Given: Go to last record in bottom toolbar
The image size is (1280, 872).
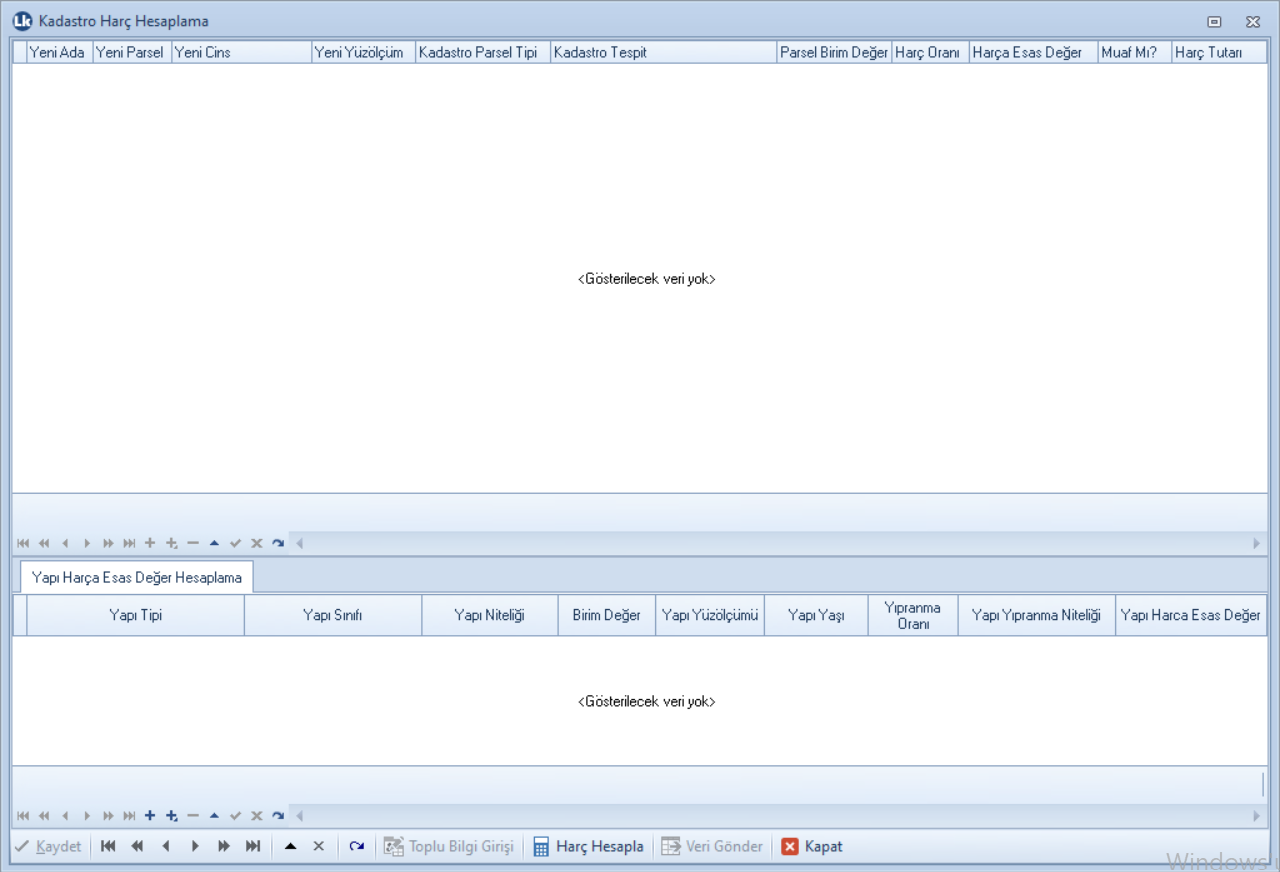Looking at the screenshot, I should coord(253,846).
